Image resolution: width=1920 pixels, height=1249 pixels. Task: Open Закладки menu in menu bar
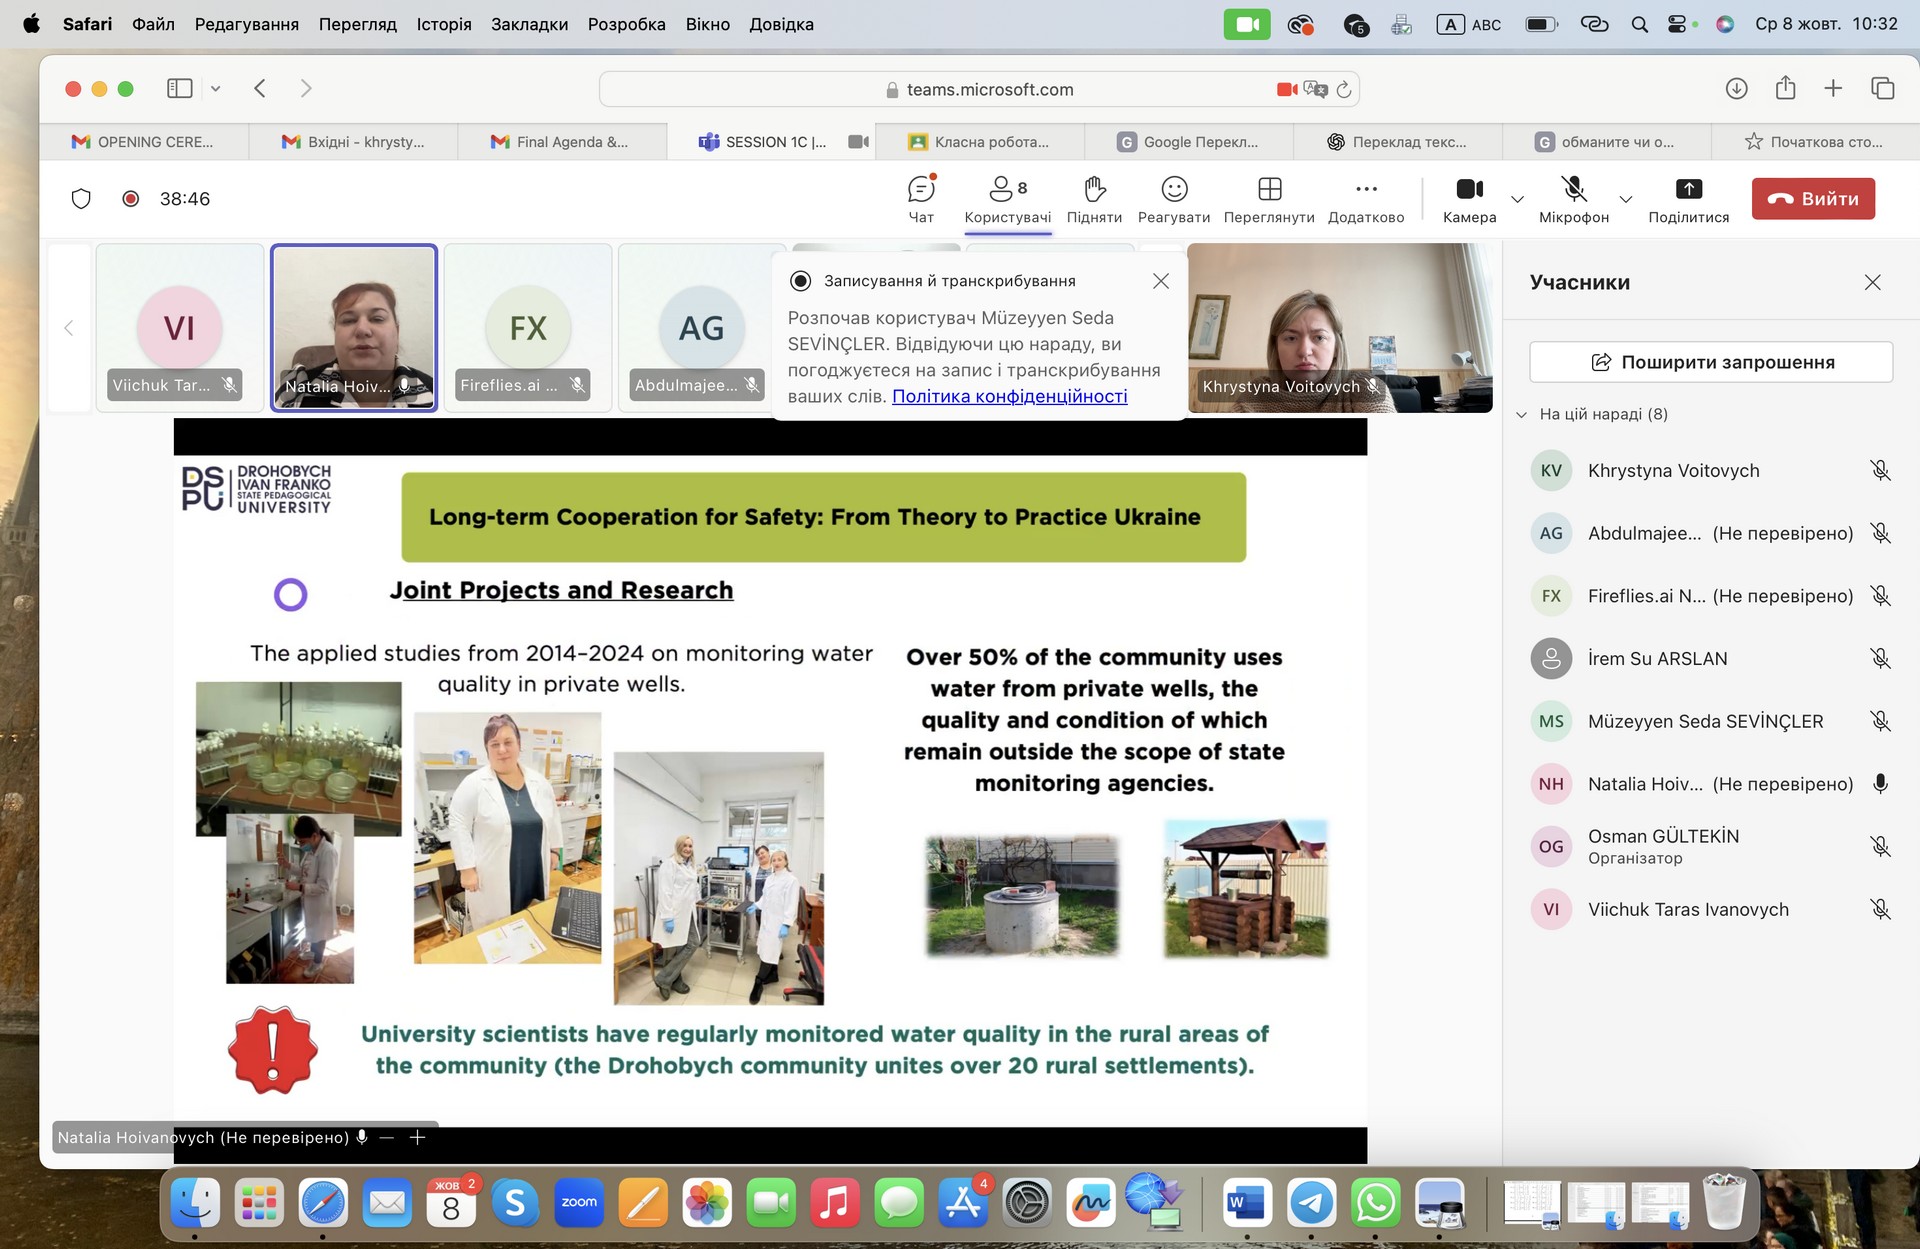pos(529,24)
